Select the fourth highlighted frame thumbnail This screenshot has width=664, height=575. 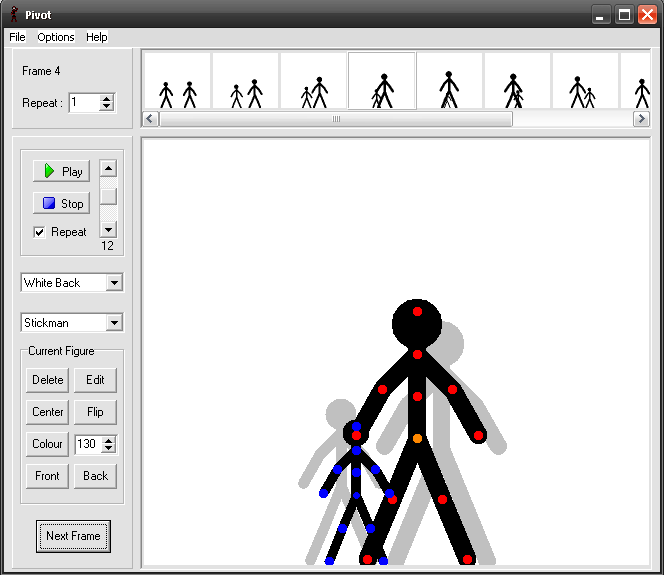pos(382,80)
